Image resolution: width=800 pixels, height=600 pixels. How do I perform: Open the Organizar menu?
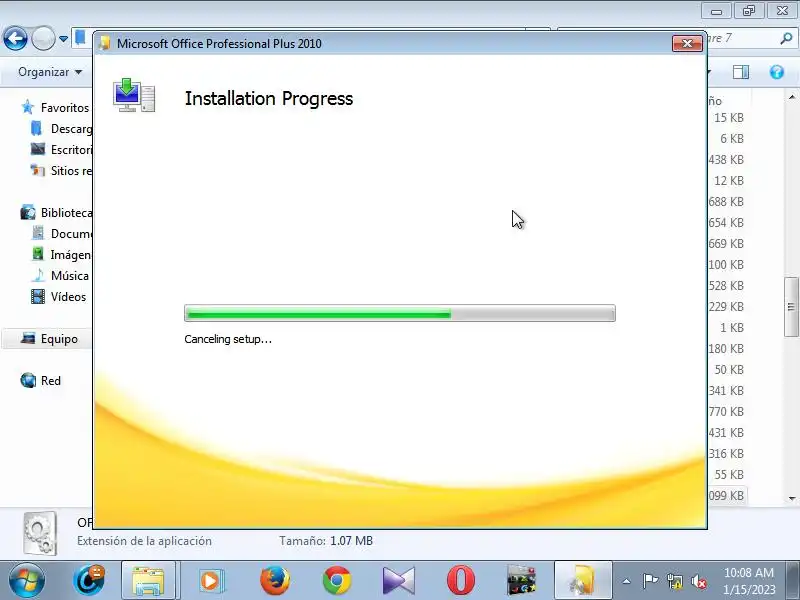coord(50,72)
